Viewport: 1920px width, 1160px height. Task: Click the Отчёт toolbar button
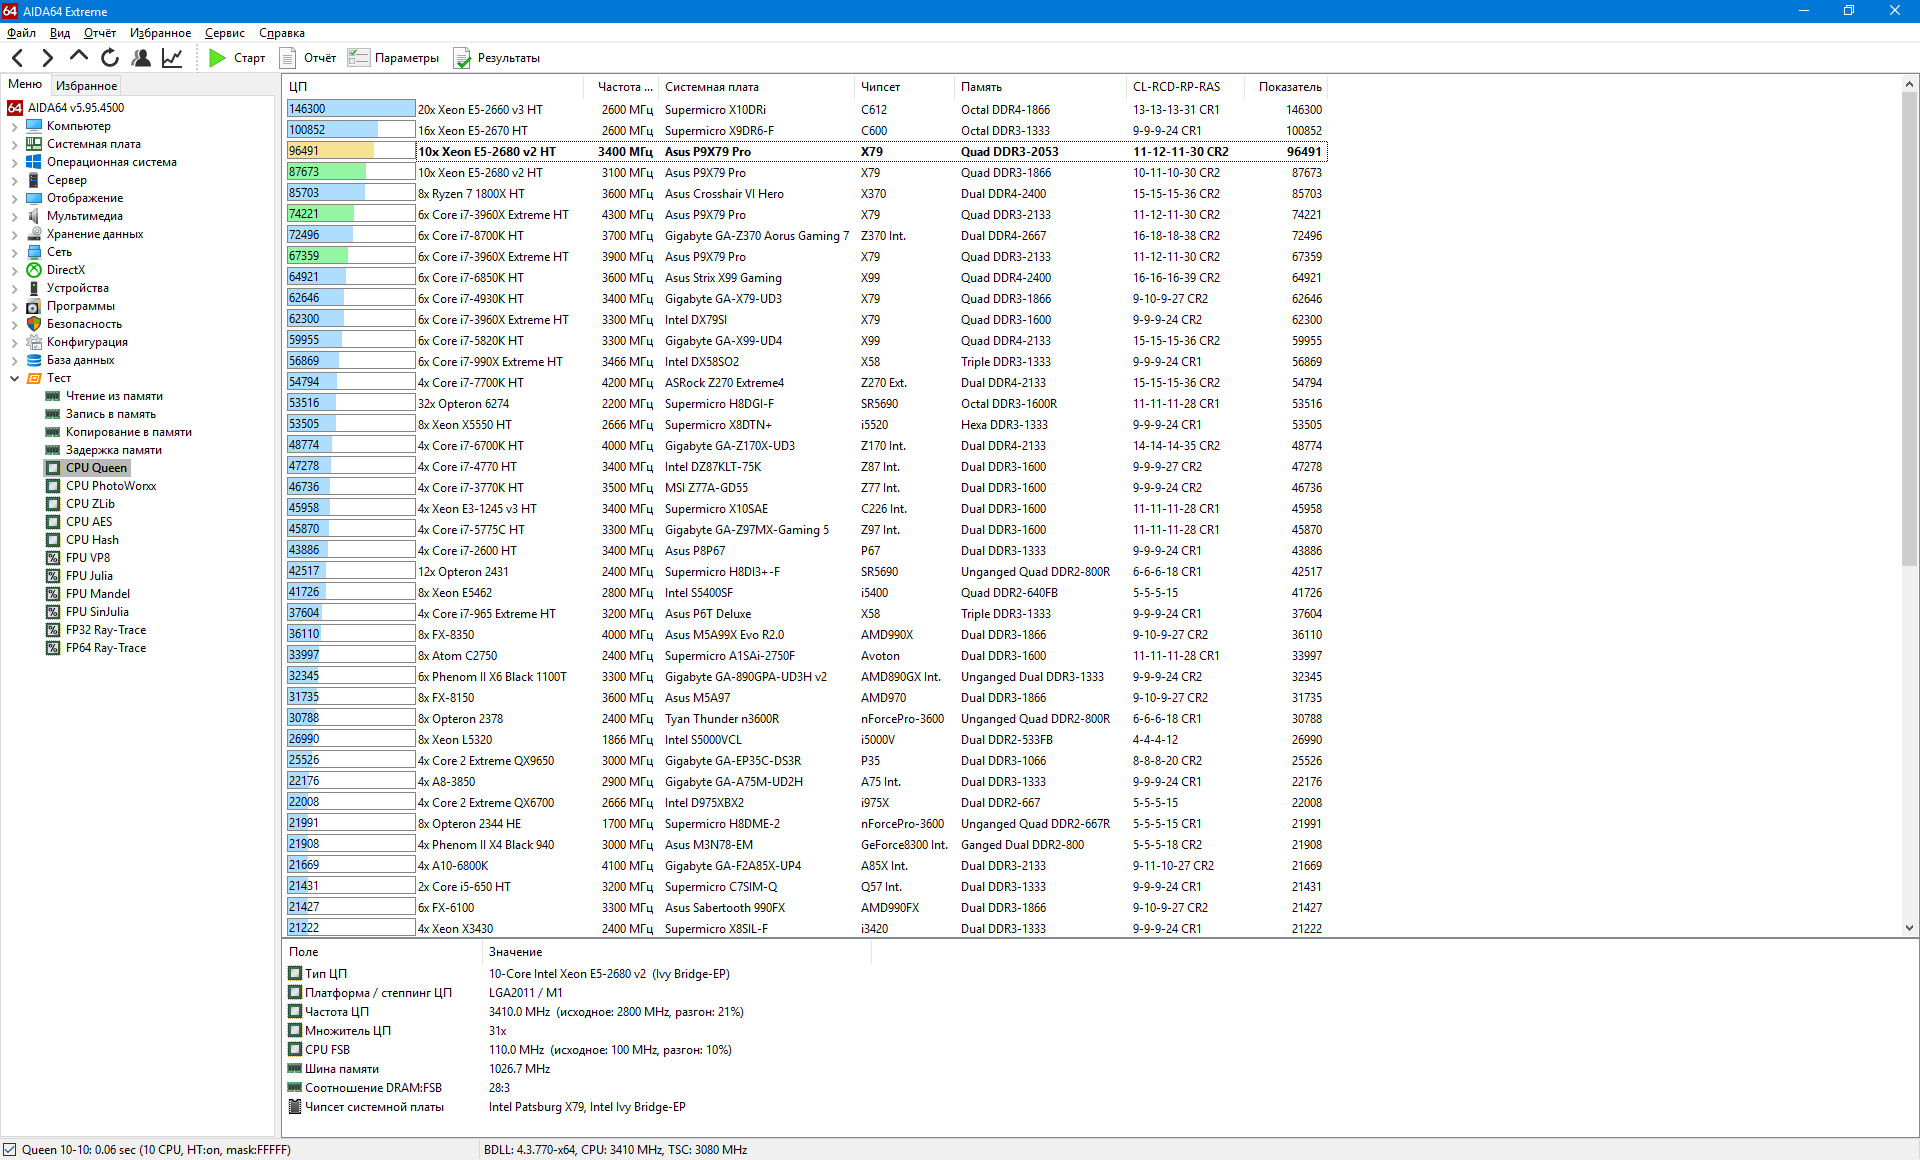tap(308, 58)
